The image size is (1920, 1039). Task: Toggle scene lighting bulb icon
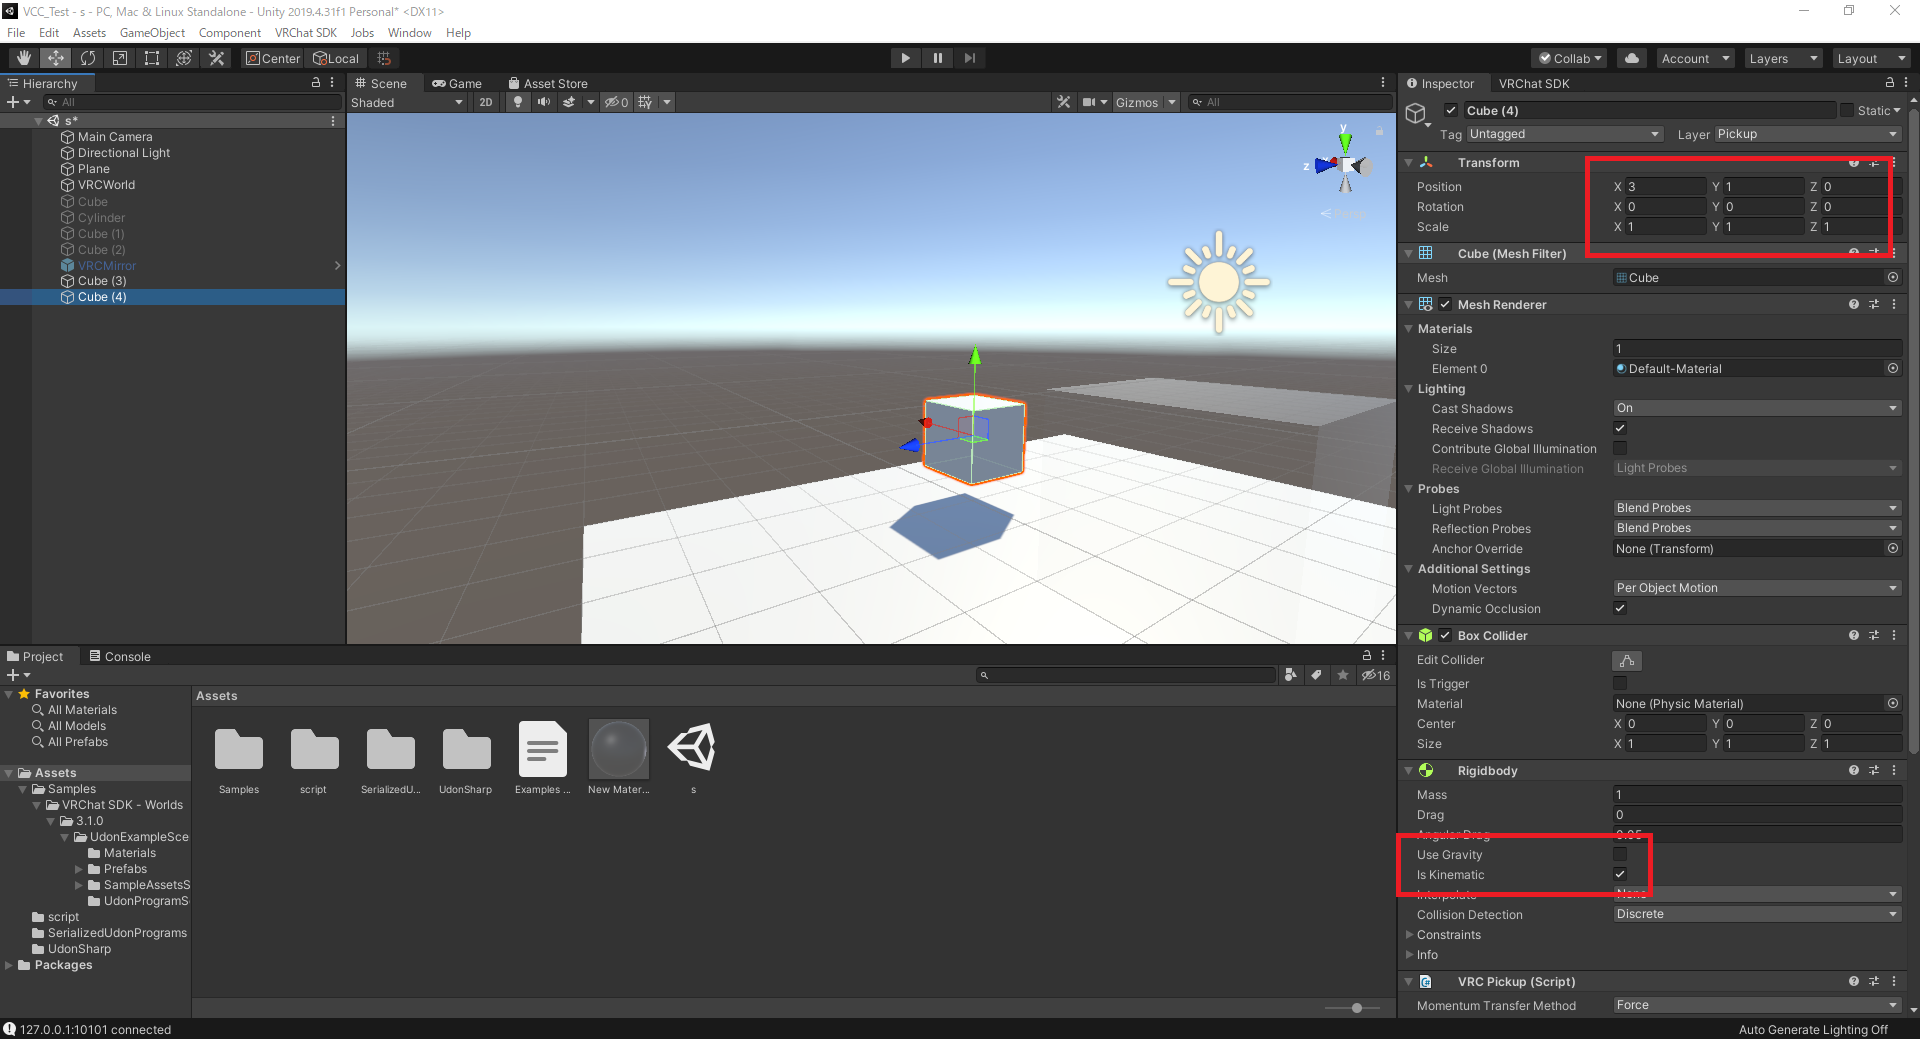coord(517,102)
